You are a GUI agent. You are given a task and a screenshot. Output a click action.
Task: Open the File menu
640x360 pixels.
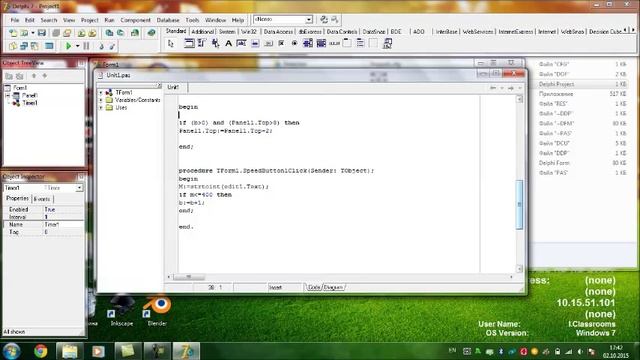[15, 20]
